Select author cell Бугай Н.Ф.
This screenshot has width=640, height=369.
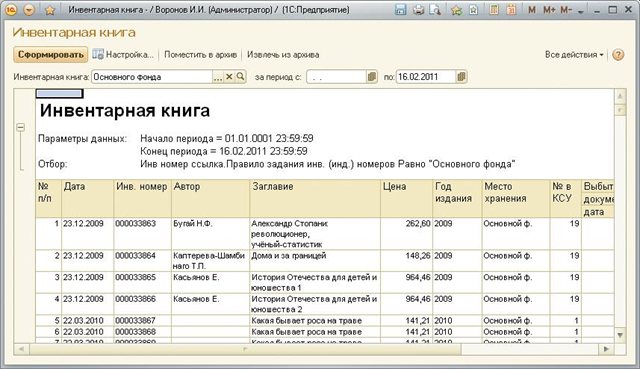click(211, 234)
